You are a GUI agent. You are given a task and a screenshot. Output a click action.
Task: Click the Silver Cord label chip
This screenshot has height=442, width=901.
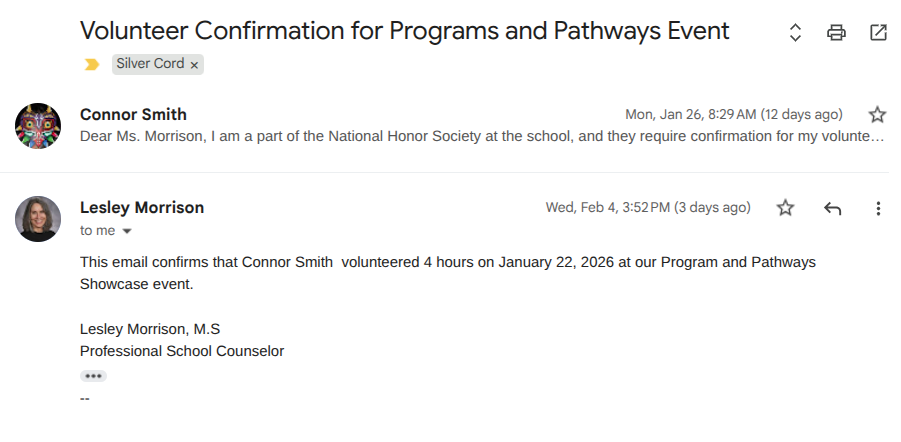pos(150,64)
